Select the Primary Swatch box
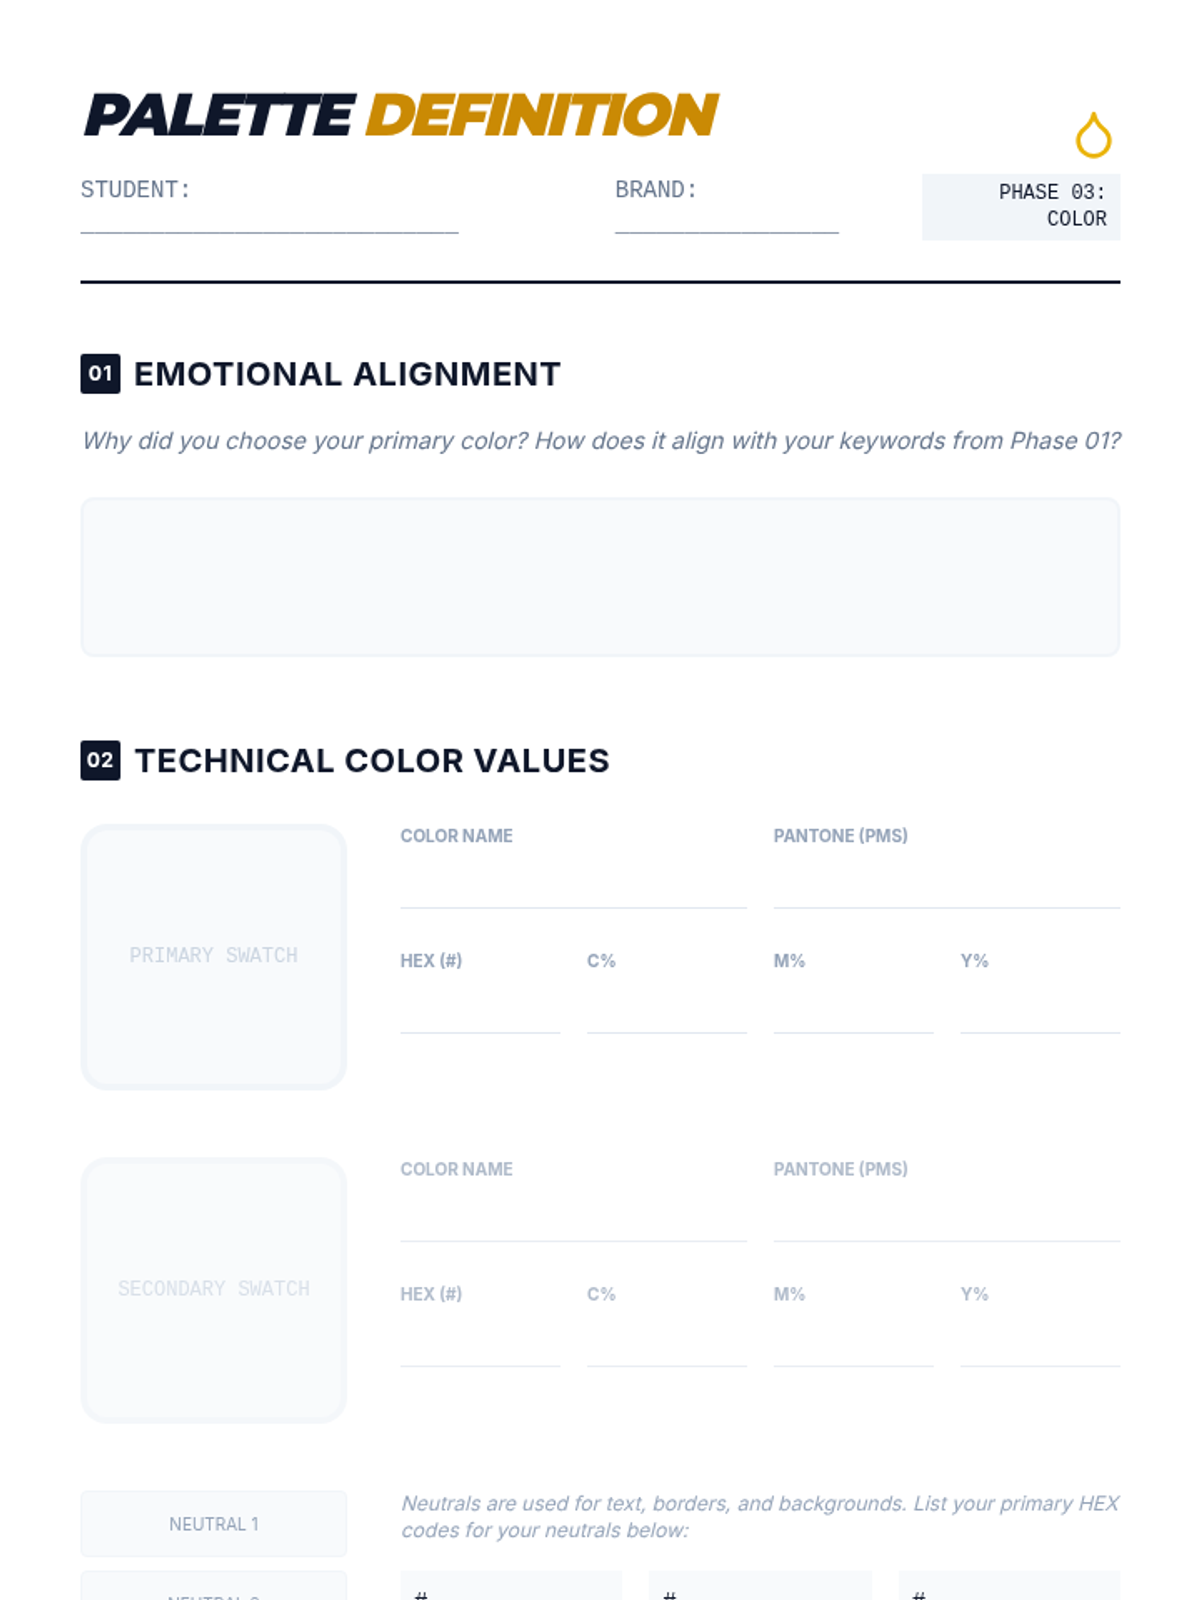 pos(214,957)
